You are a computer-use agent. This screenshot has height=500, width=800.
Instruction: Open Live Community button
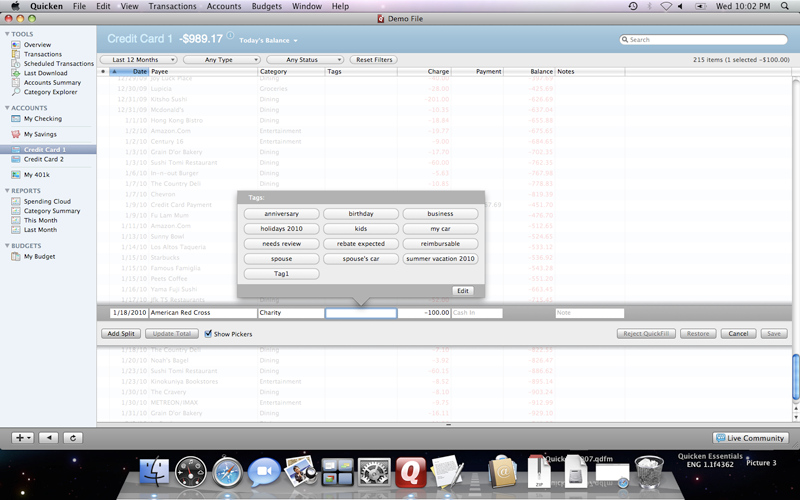tap(751, 438)
